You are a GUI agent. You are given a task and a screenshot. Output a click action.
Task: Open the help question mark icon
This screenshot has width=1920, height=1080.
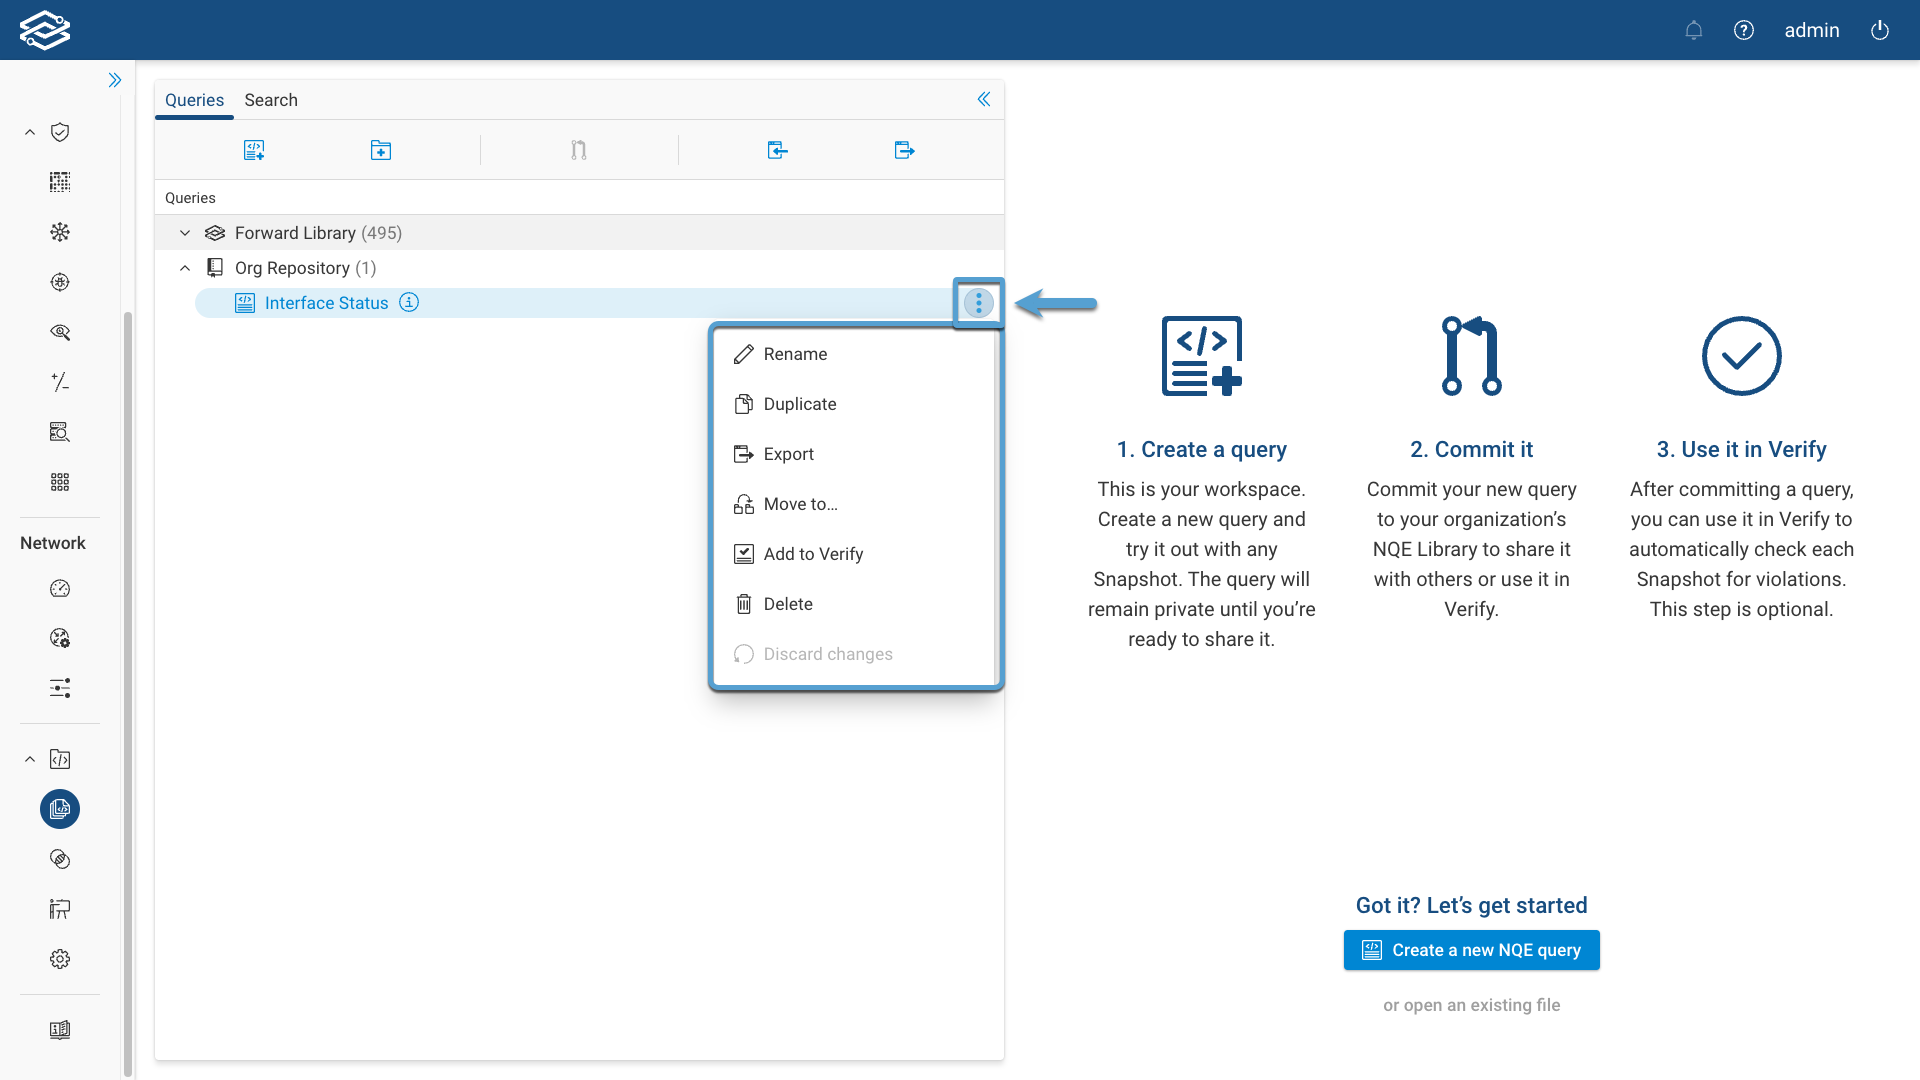[x=1744, y=30]
